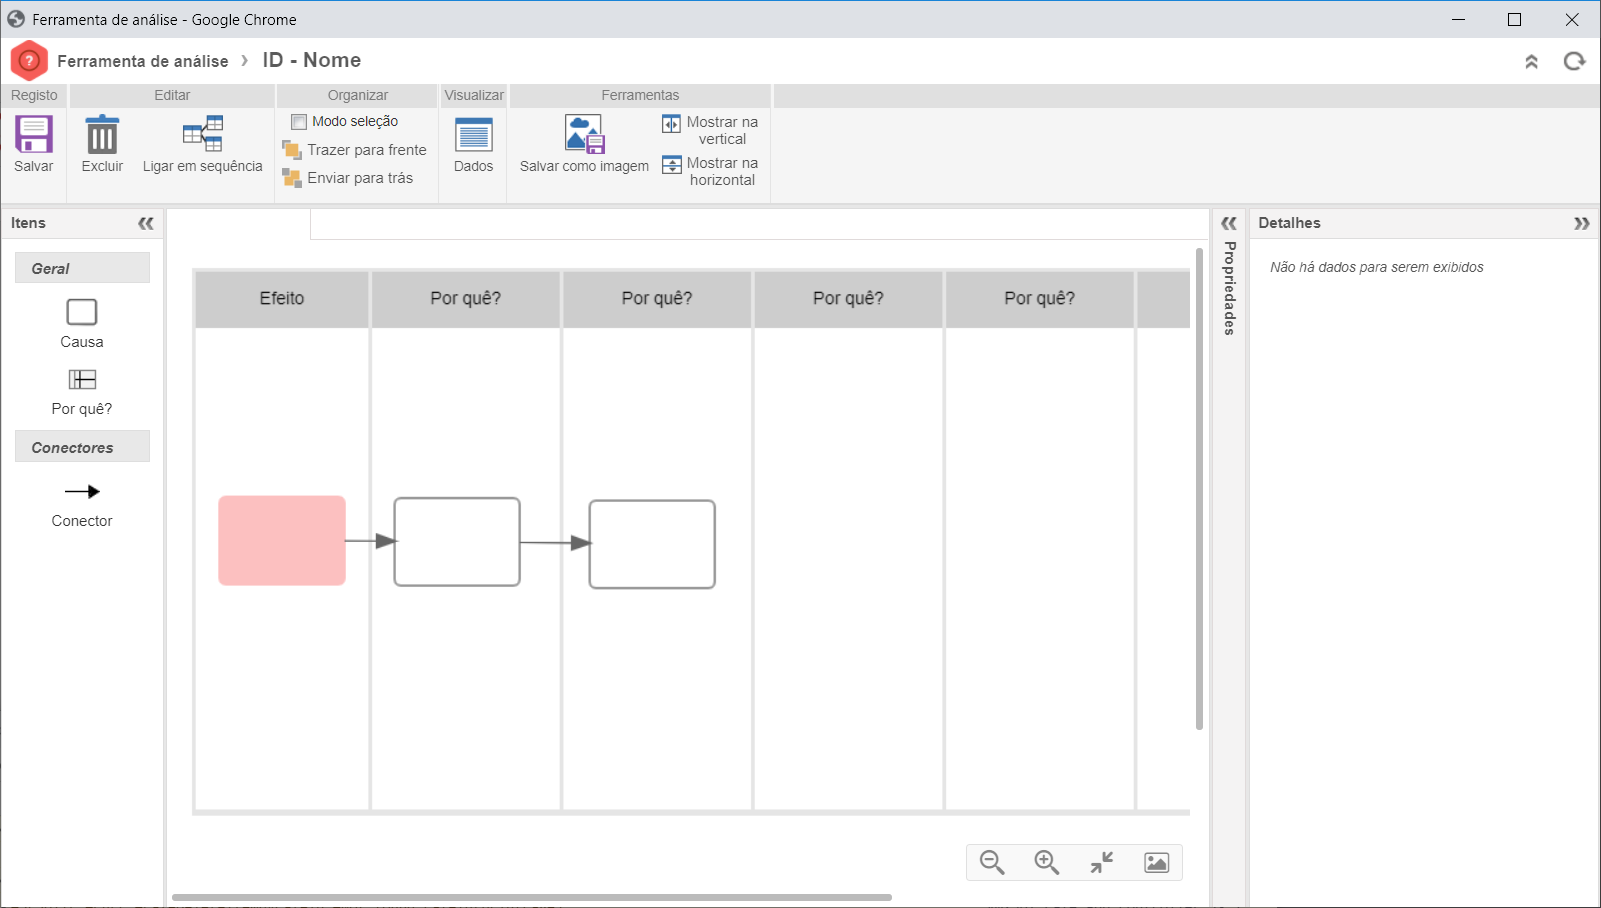Collapse the Itens panel
This screenshot has width=1601, height=908.
point(146,223)
